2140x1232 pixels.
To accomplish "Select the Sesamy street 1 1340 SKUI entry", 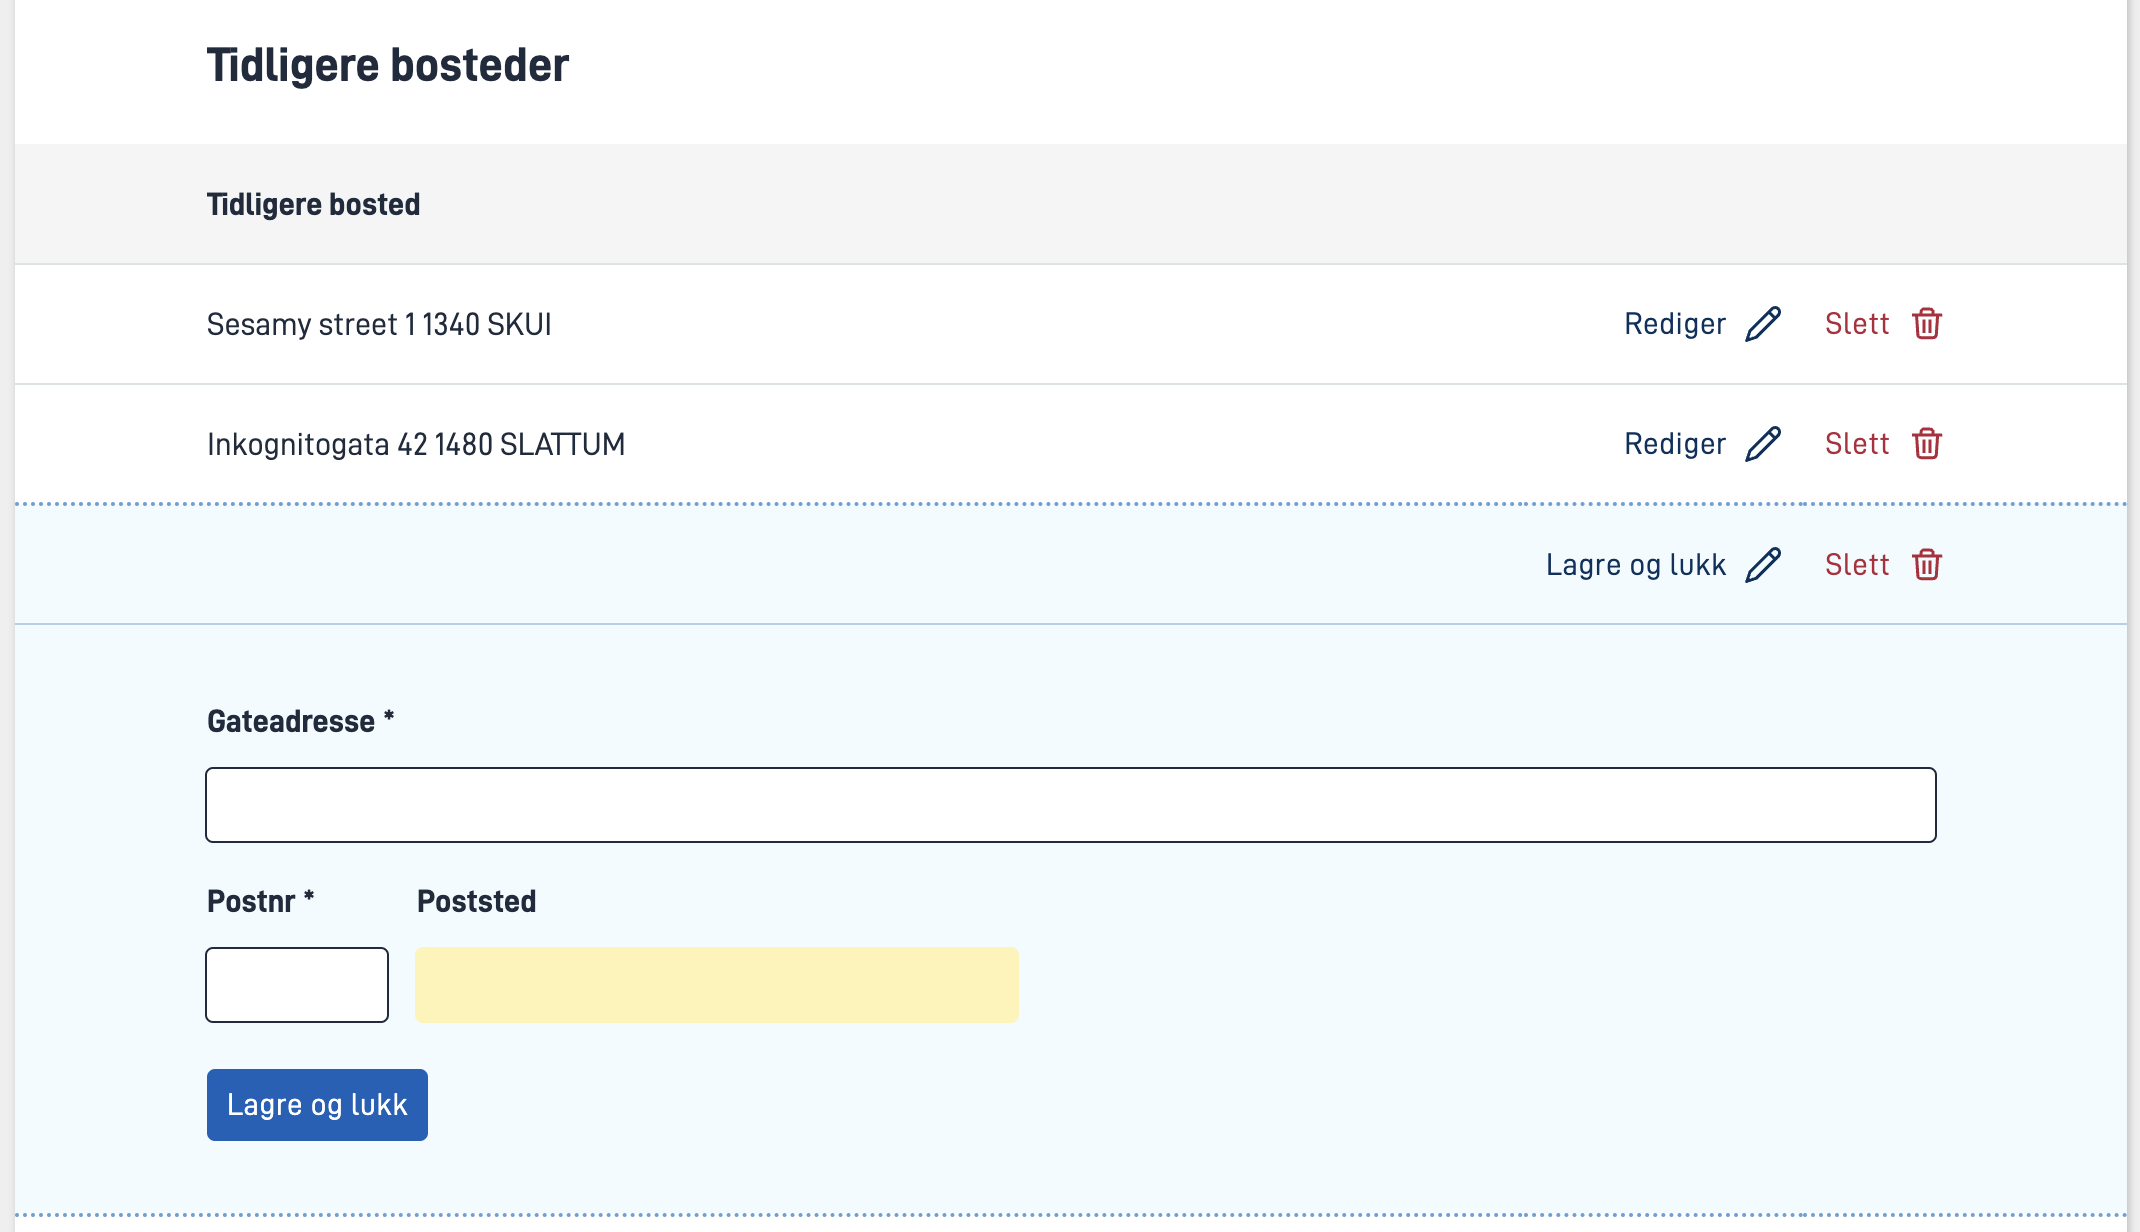I will (379, 325).
